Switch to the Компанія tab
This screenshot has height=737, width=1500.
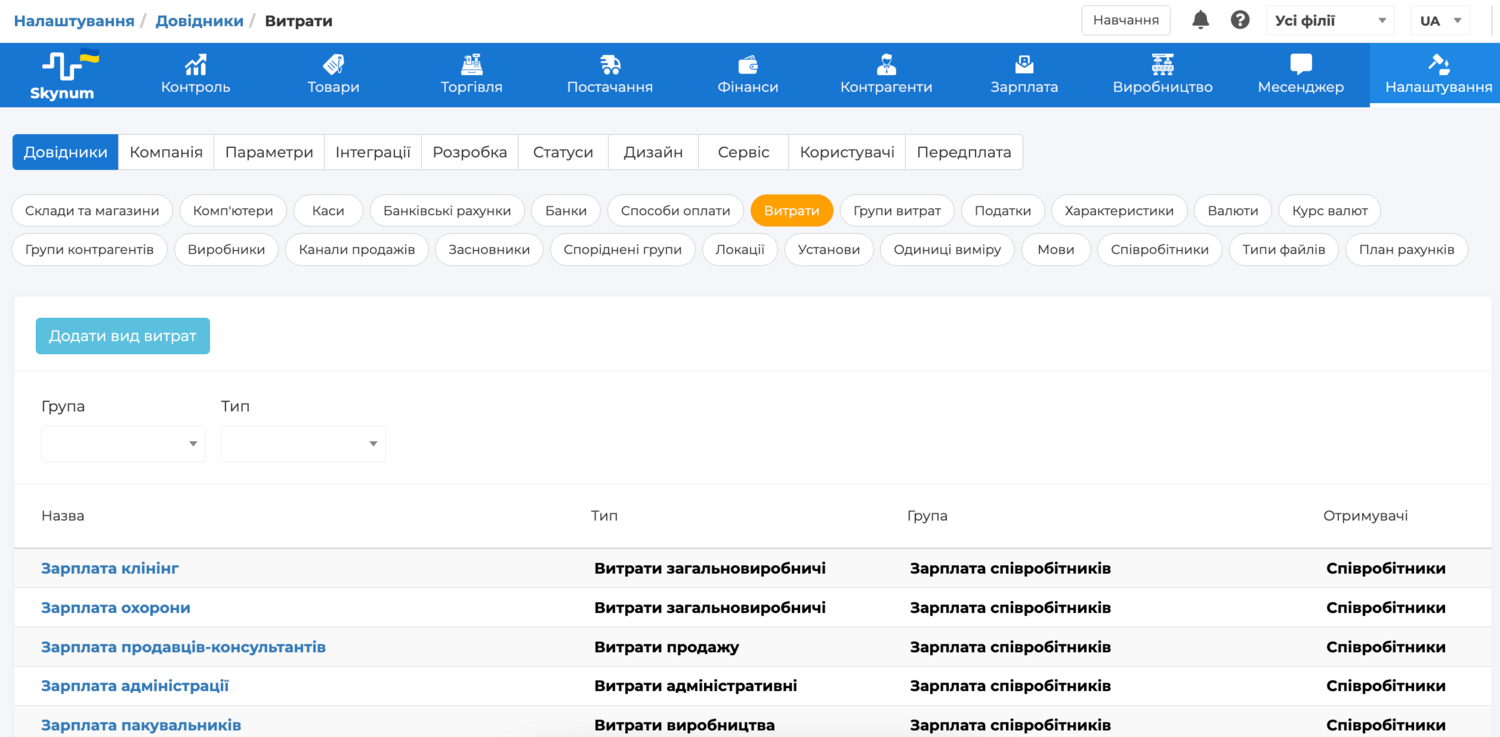pyautogui.click(x=166, y=152)
